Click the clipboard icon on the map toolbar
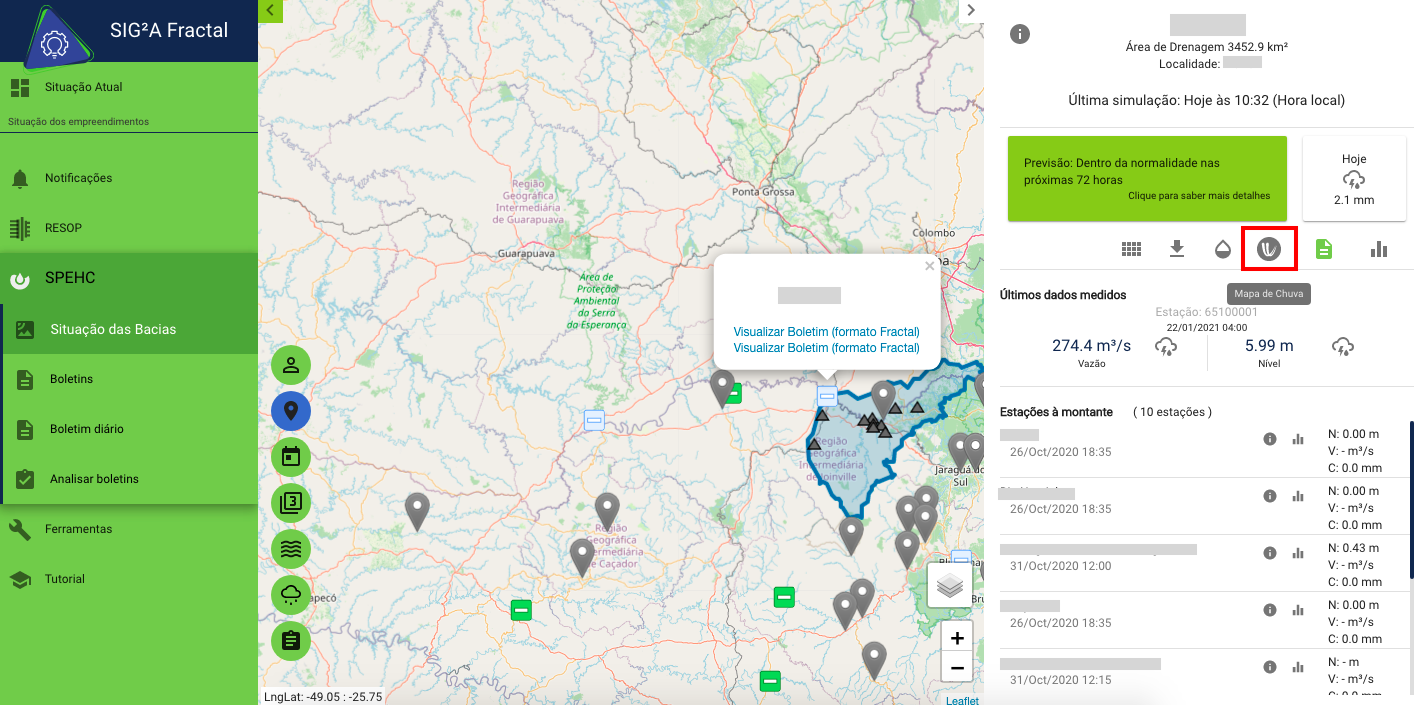The height and width of the screenshot is (705, 1425). pyautogui.click(x=291, y=640)
